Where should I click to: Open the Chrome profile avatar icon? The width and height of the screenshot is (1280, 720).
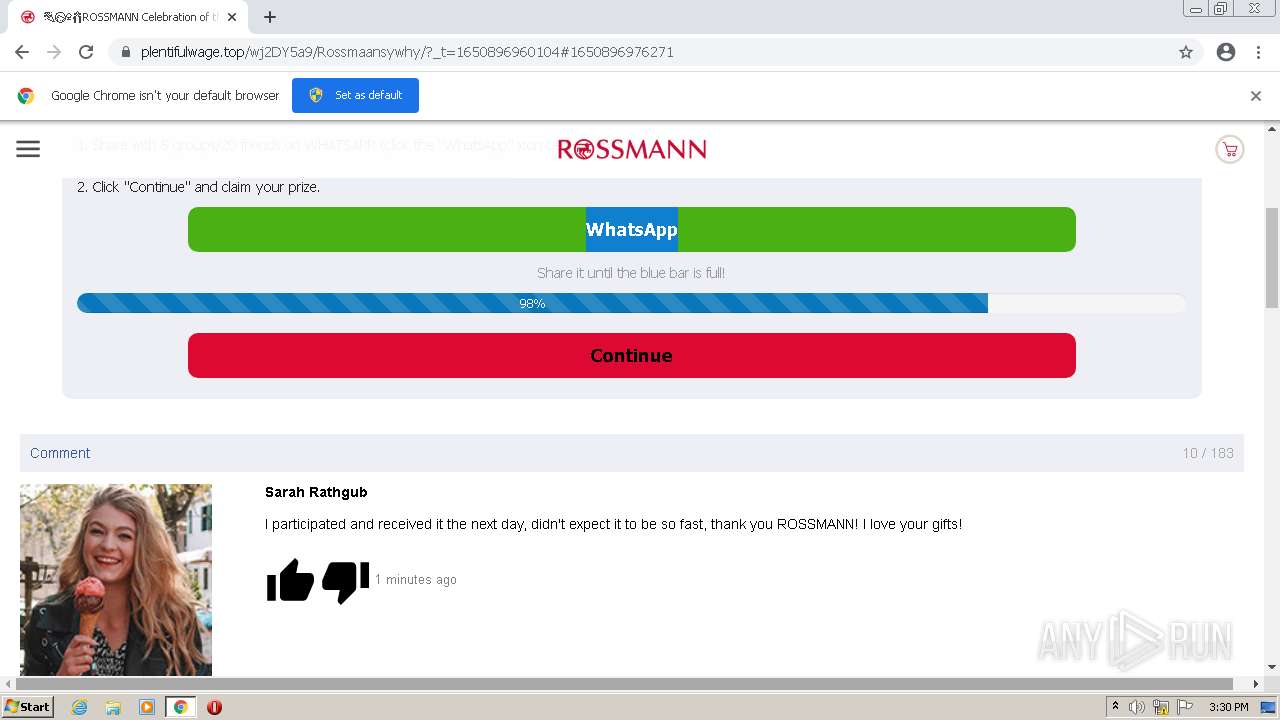1226,52
